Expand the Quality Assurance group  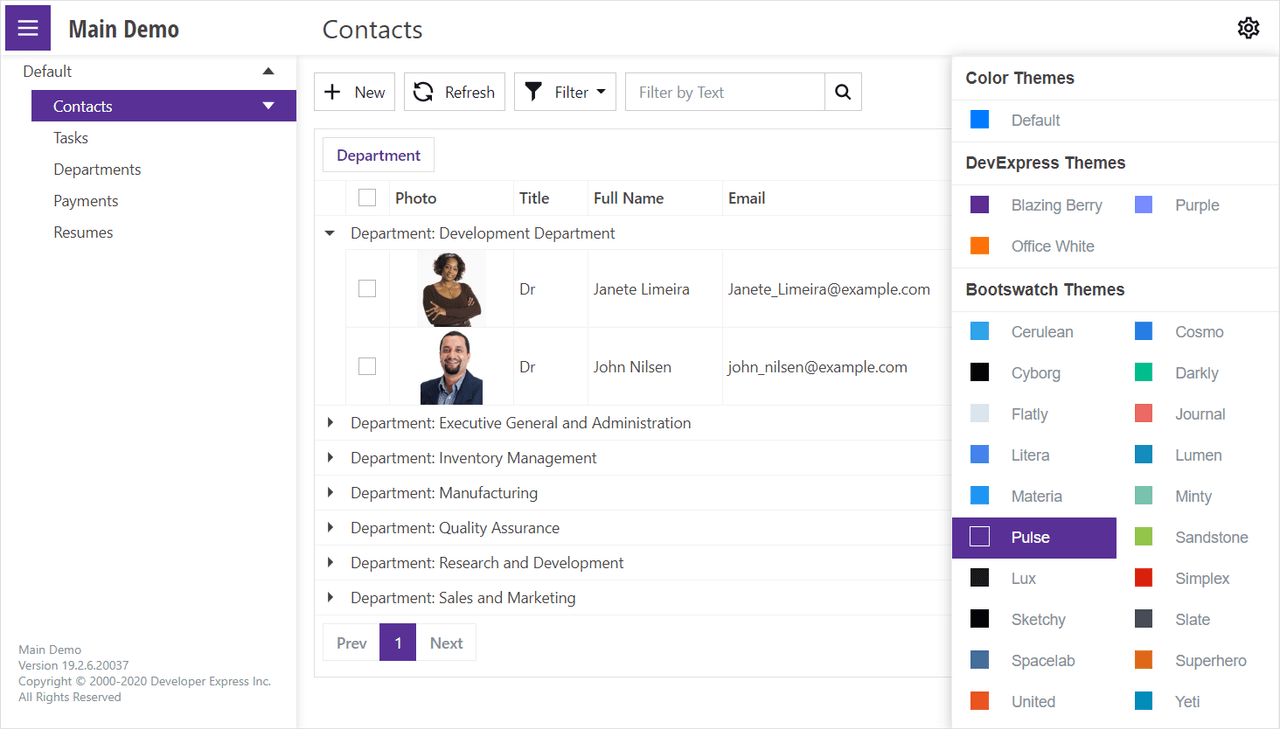[x=330, y=528]
